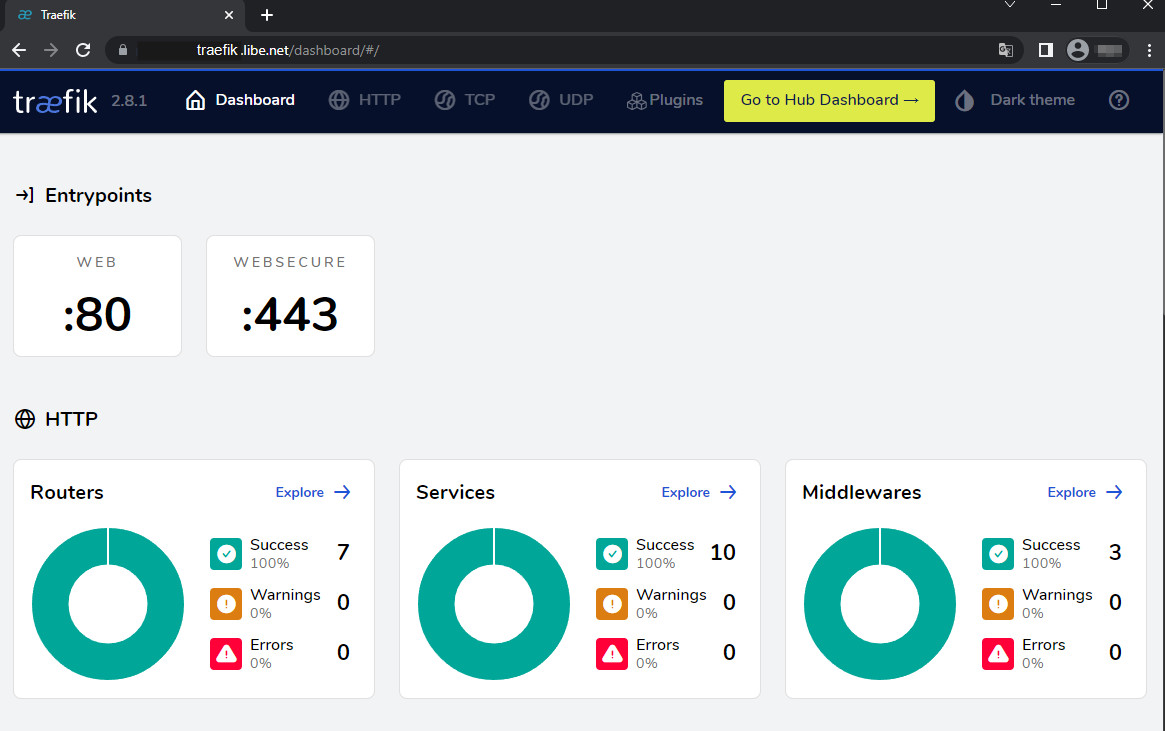Open the help question mark icon
This screenshot has width=1165, height=731.
coord(1120,100)
